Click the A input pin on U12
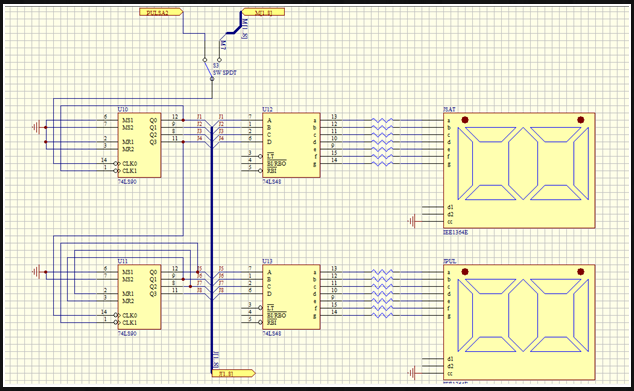634x391 pixels. tap(269, 120)
